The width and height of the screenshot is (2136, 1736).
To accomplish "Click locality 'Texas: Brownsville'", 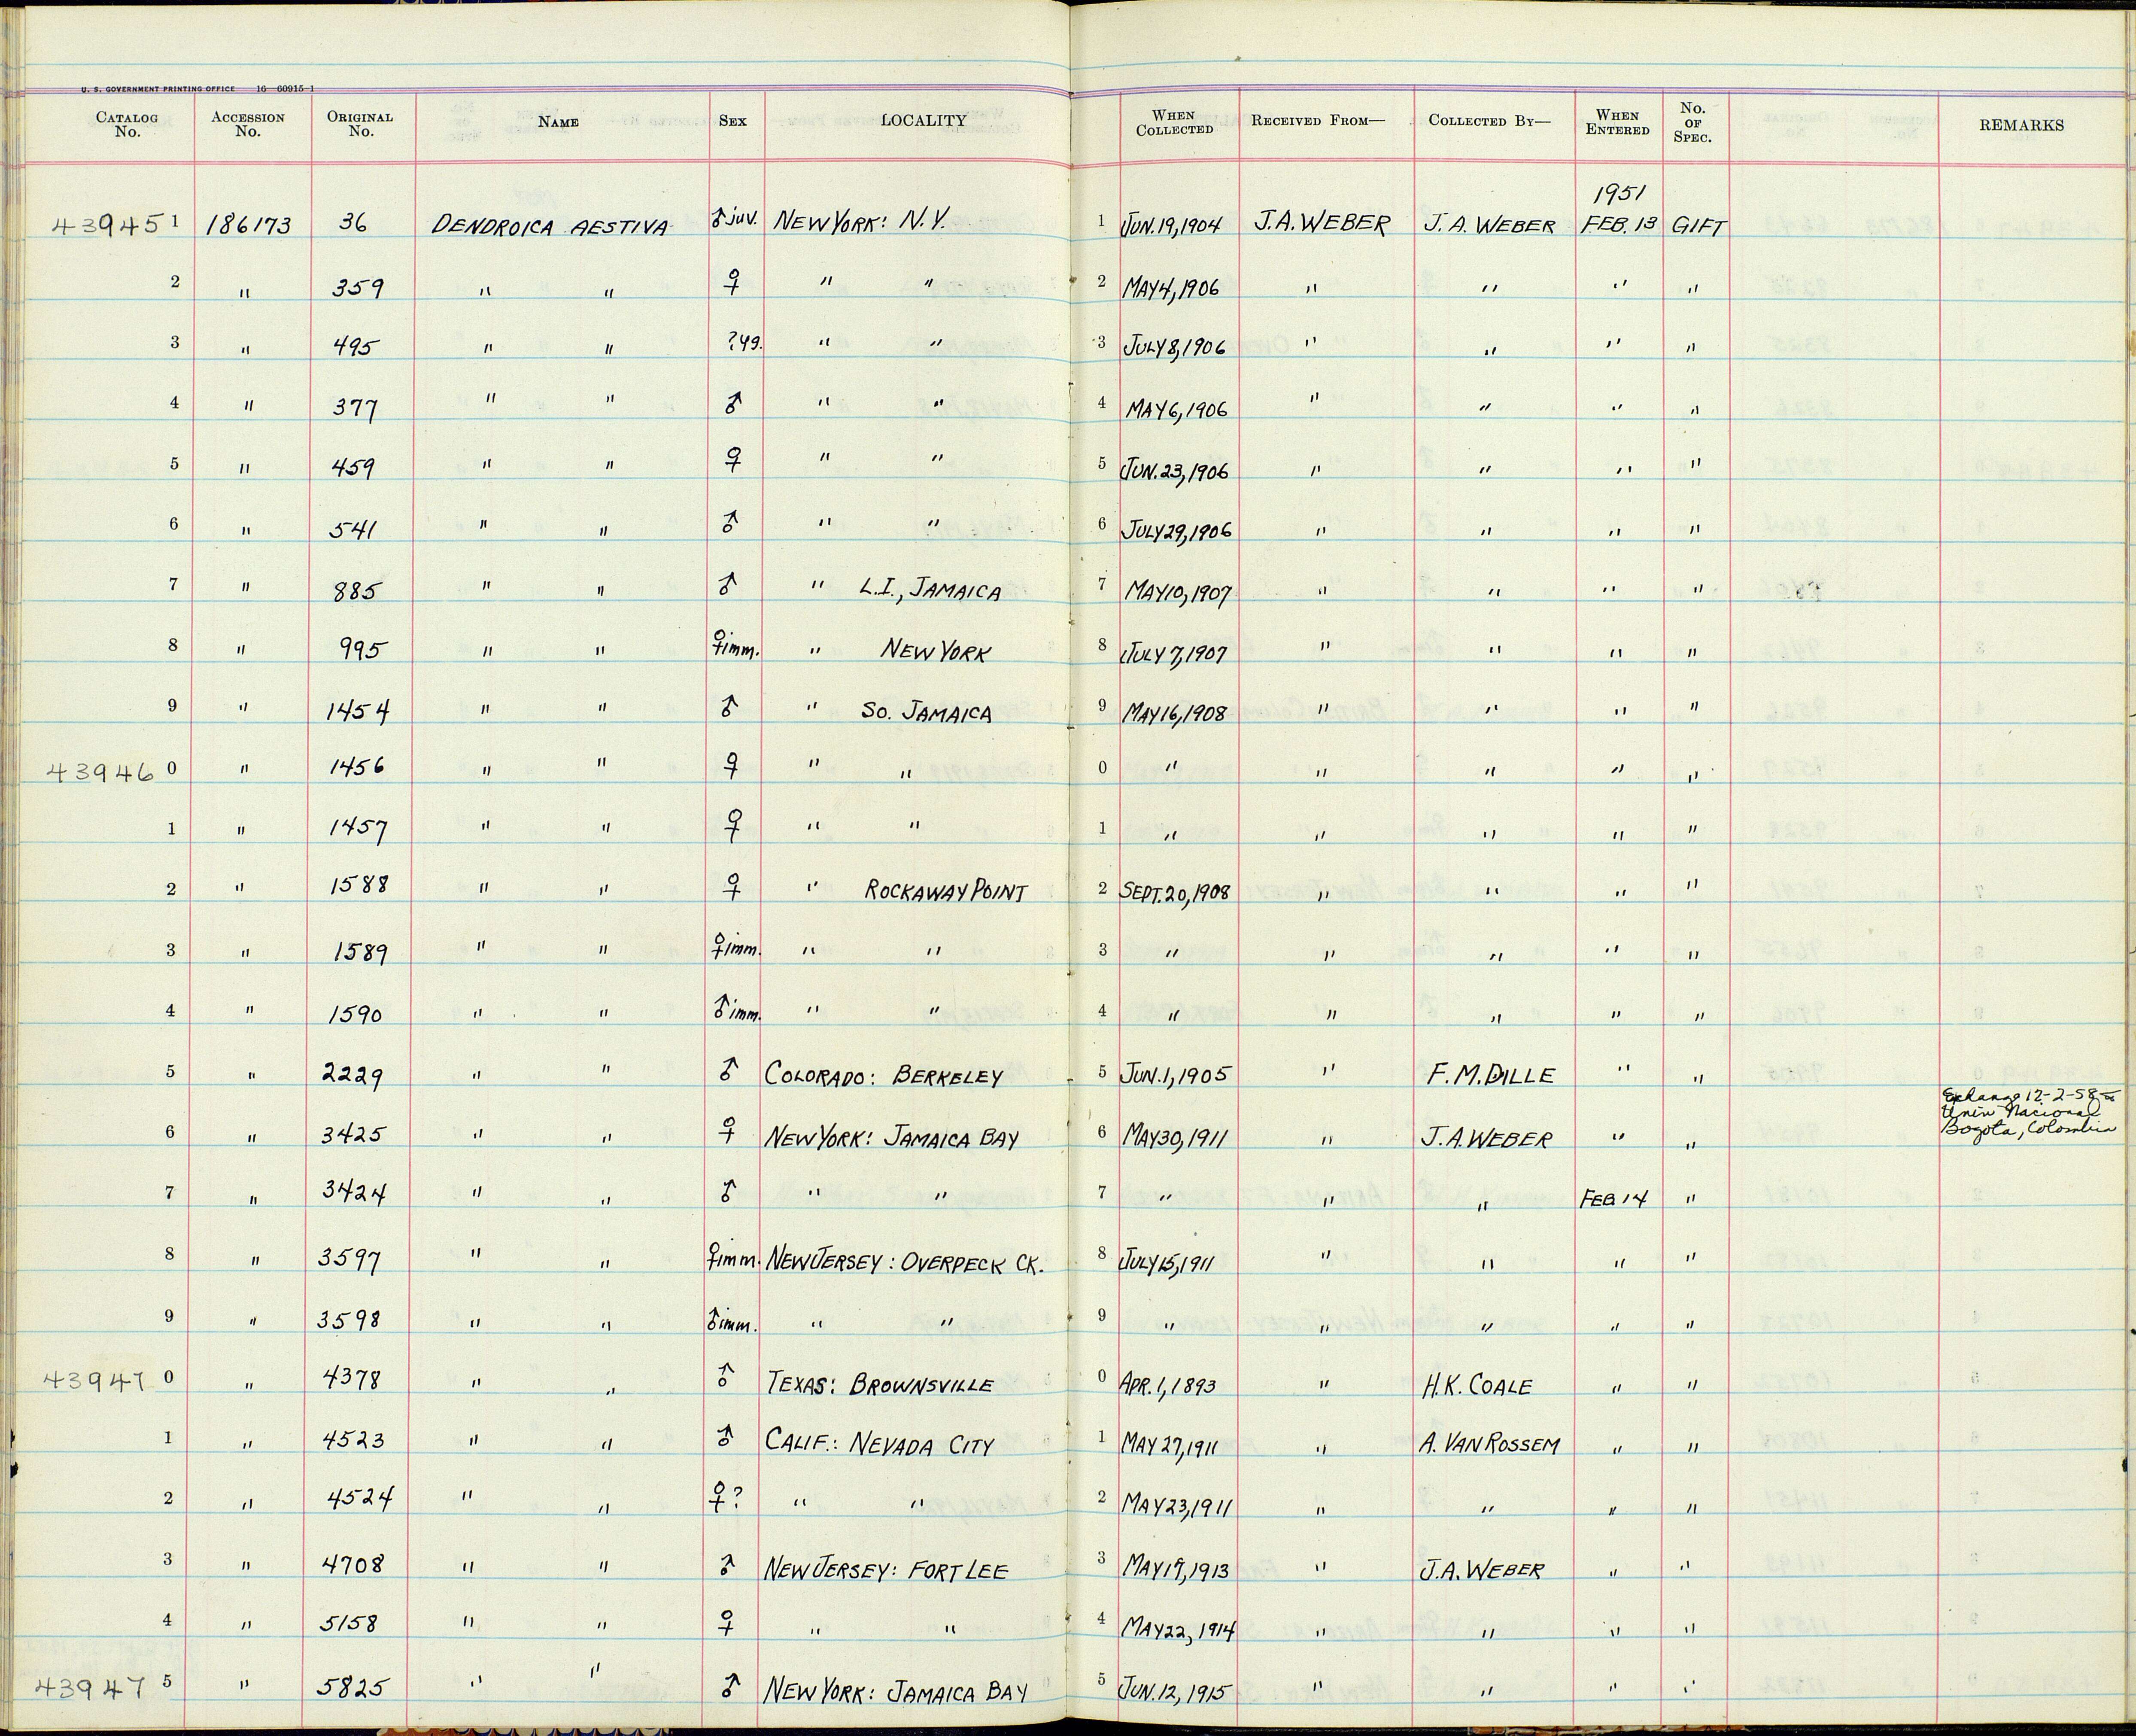I will (880, 1384).
